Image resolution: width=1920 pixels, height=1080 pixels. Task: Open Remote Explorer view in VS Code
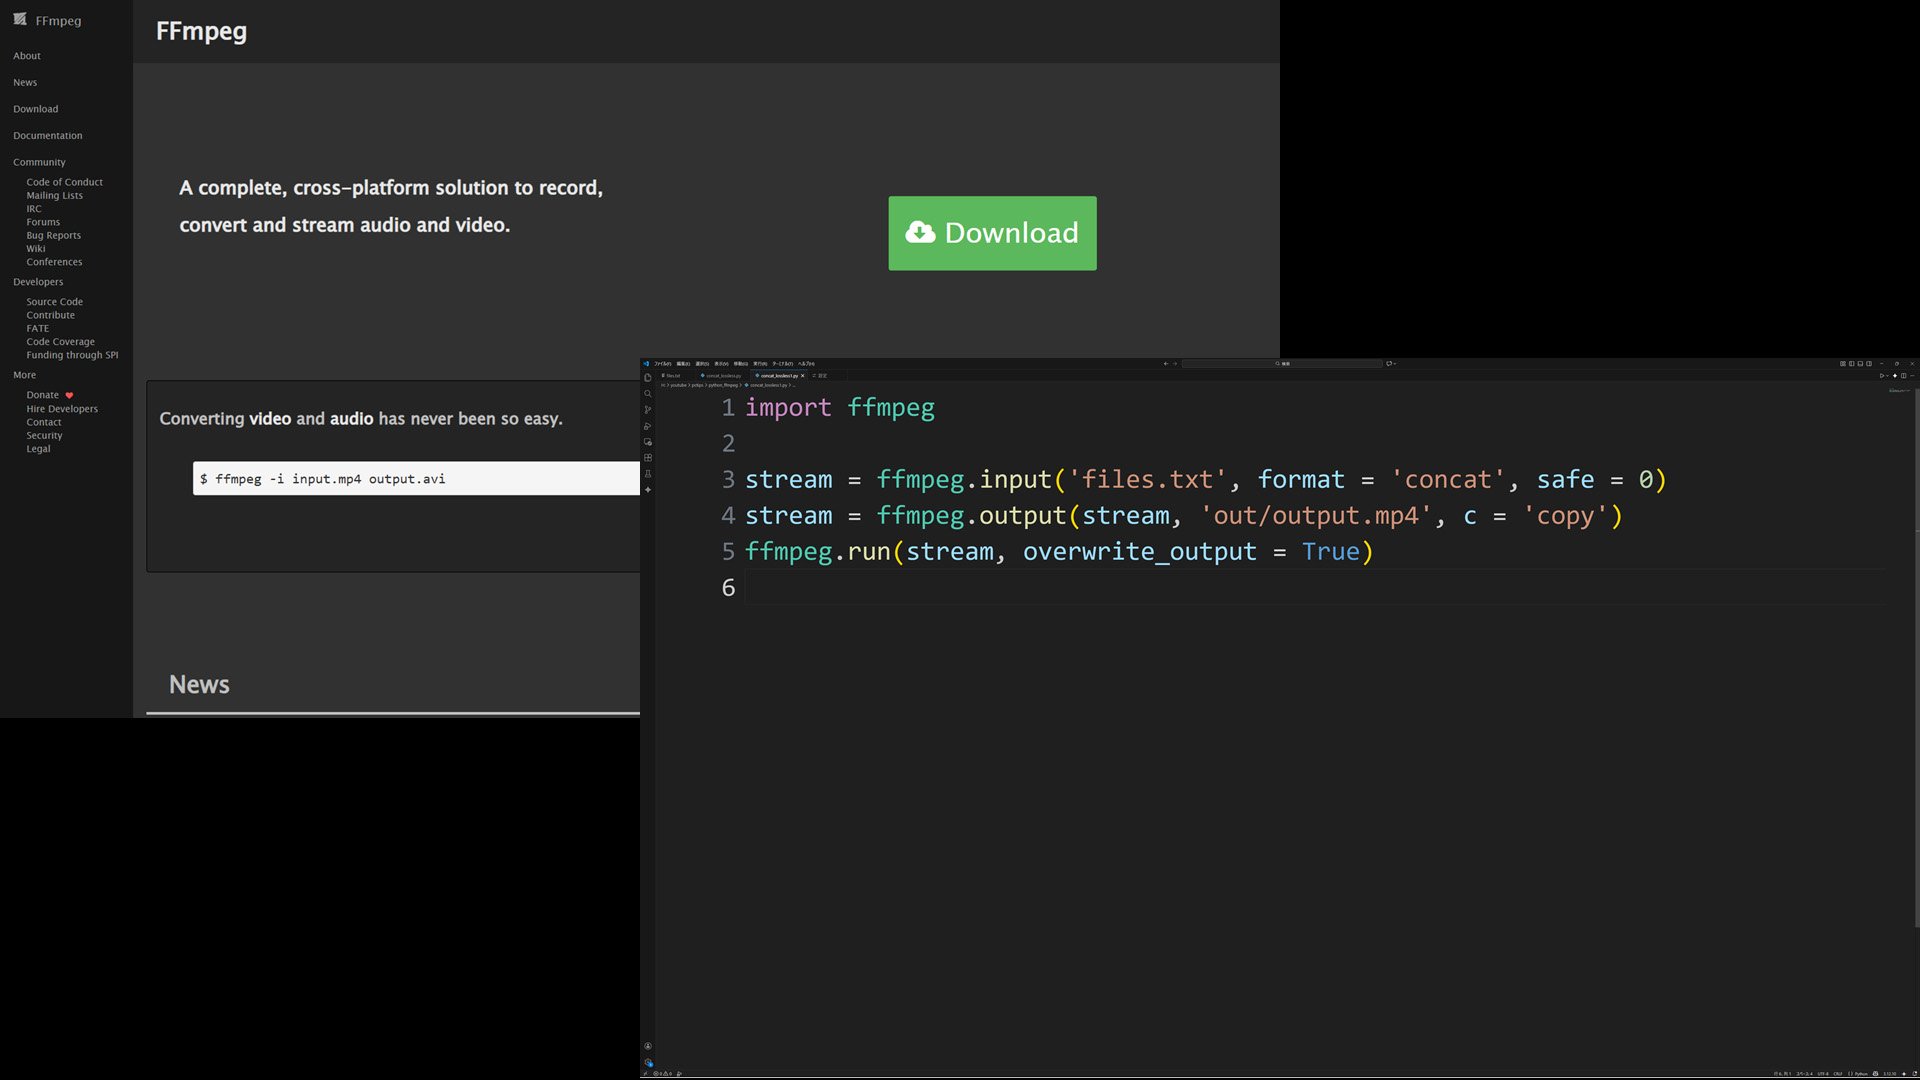(648, 442)
